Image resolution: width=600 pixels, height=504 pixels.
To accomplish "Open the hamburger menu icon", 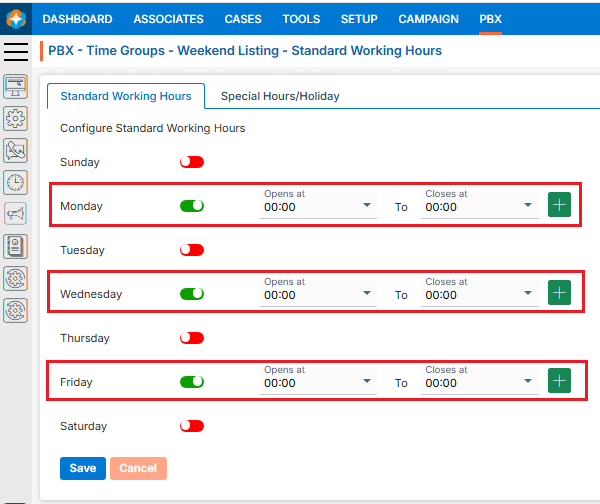I will coord(16,52).
